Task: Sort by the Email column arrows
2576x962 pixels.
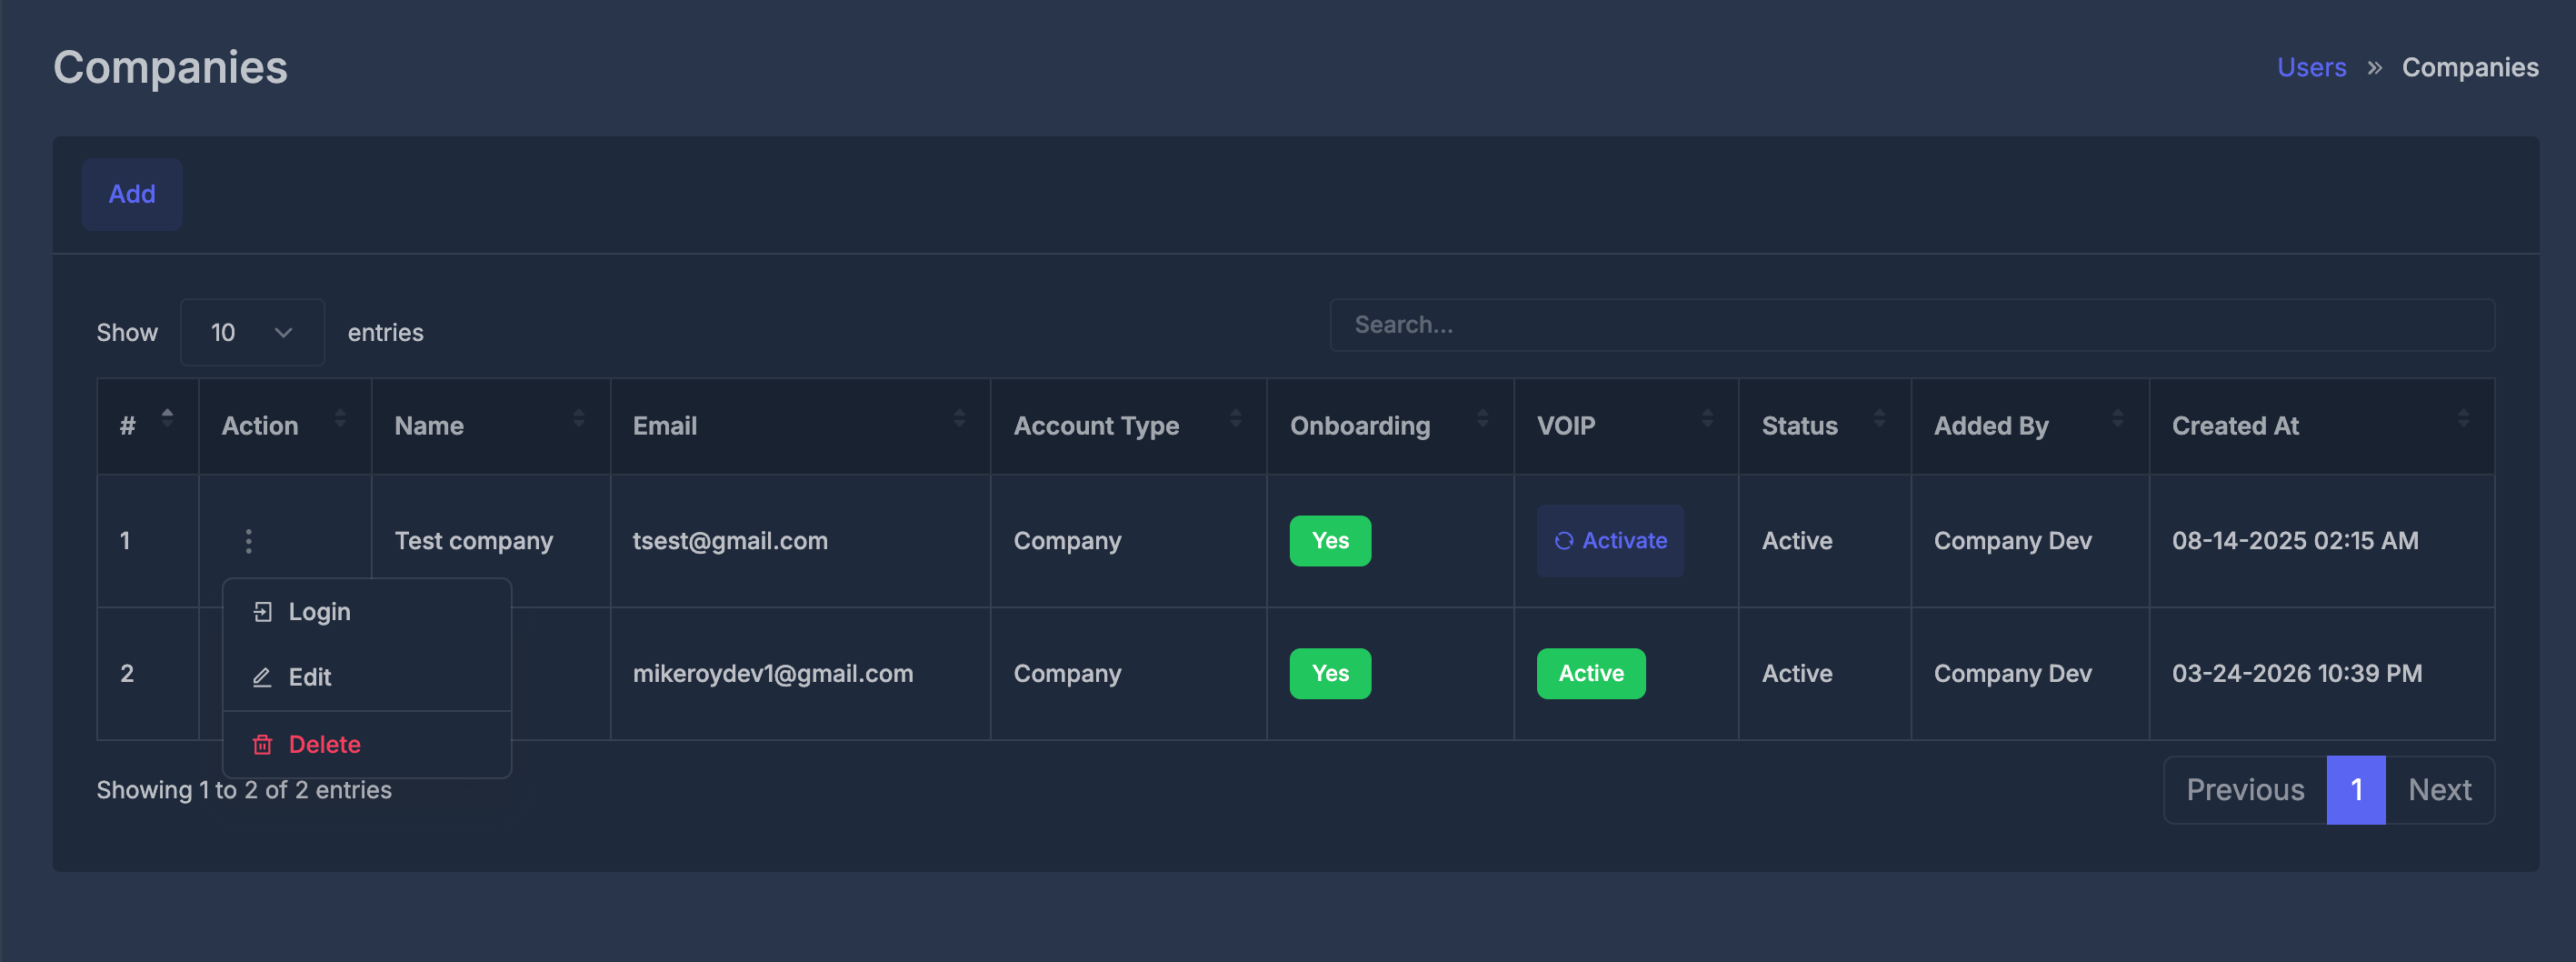Action: tap(959, 418)
